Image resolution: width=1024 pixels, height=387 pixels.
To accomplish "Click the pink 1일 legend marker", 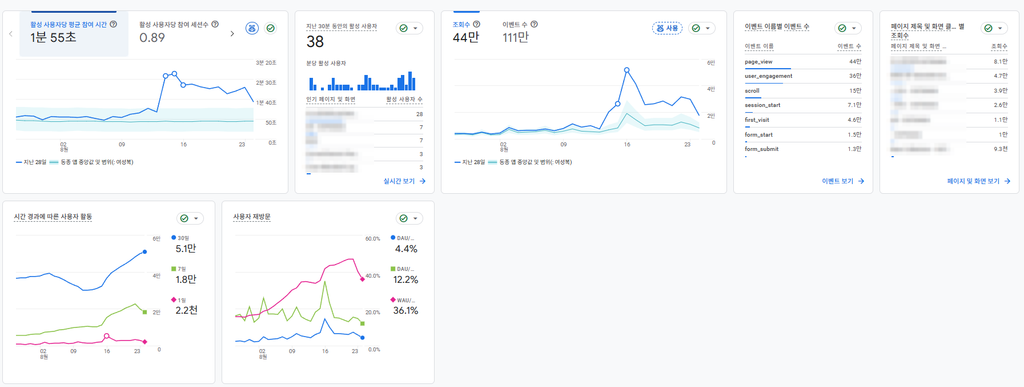I will 173,300.
